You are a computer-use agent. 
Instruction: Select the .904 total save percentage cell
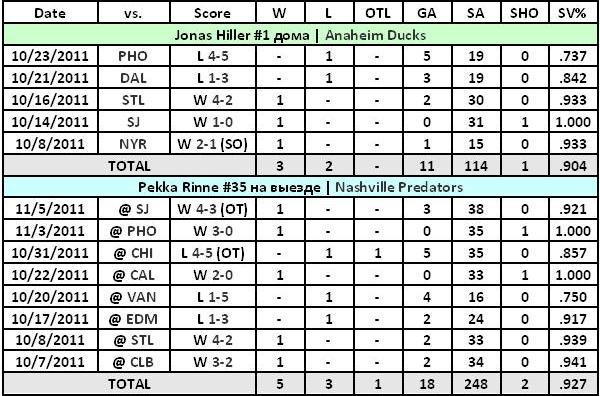click(574, 166)
